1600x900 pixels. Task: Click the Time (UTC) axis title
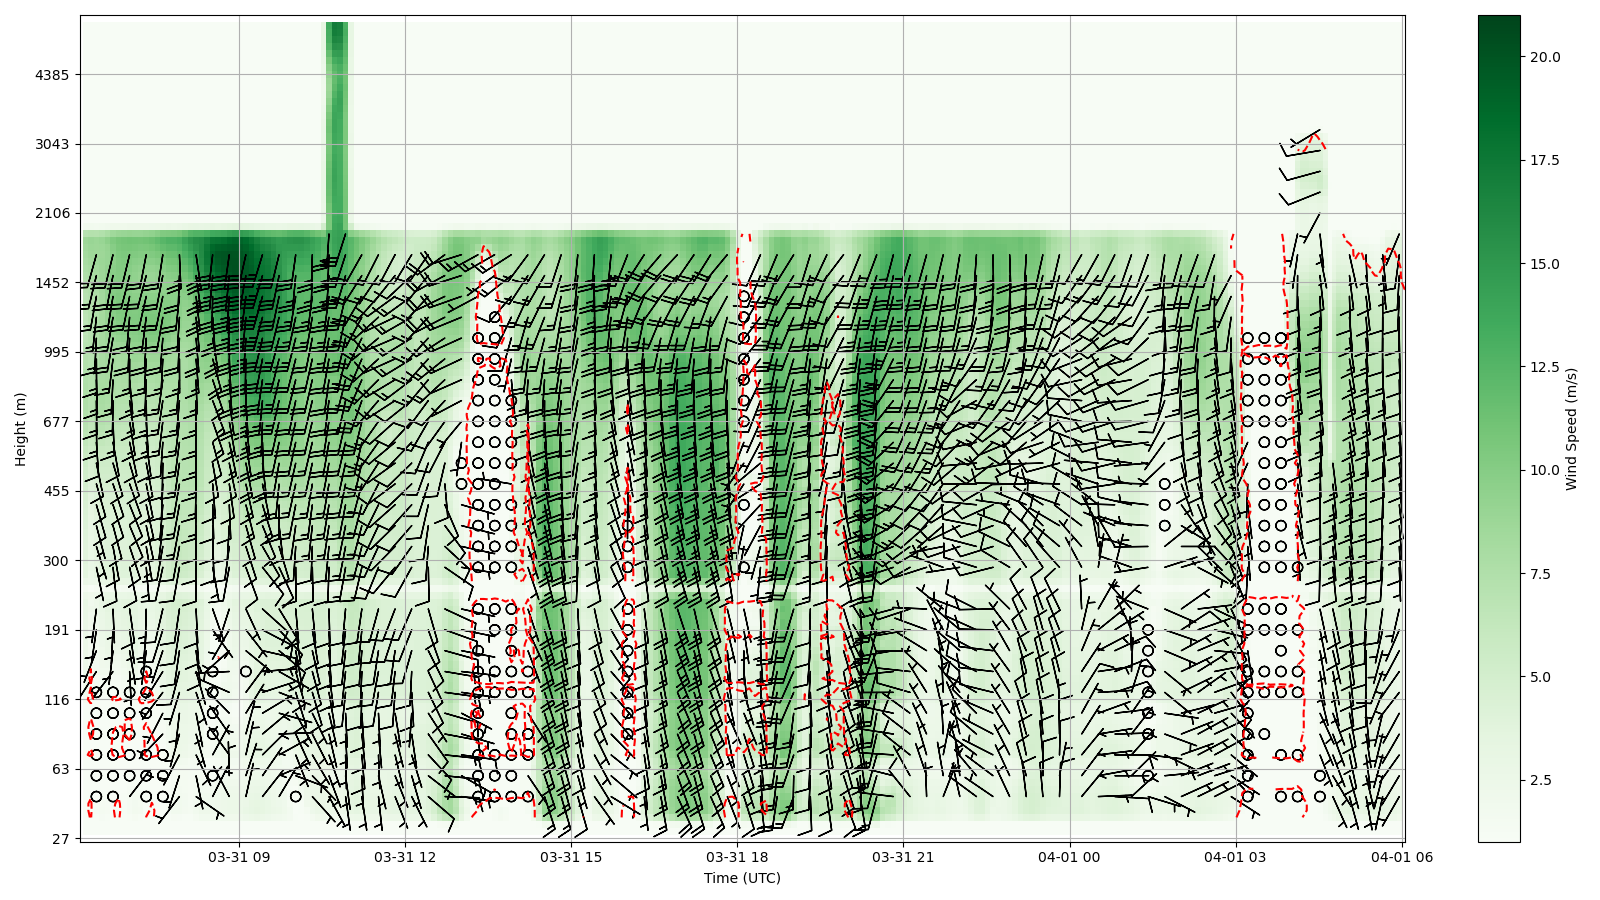(742, 878)
